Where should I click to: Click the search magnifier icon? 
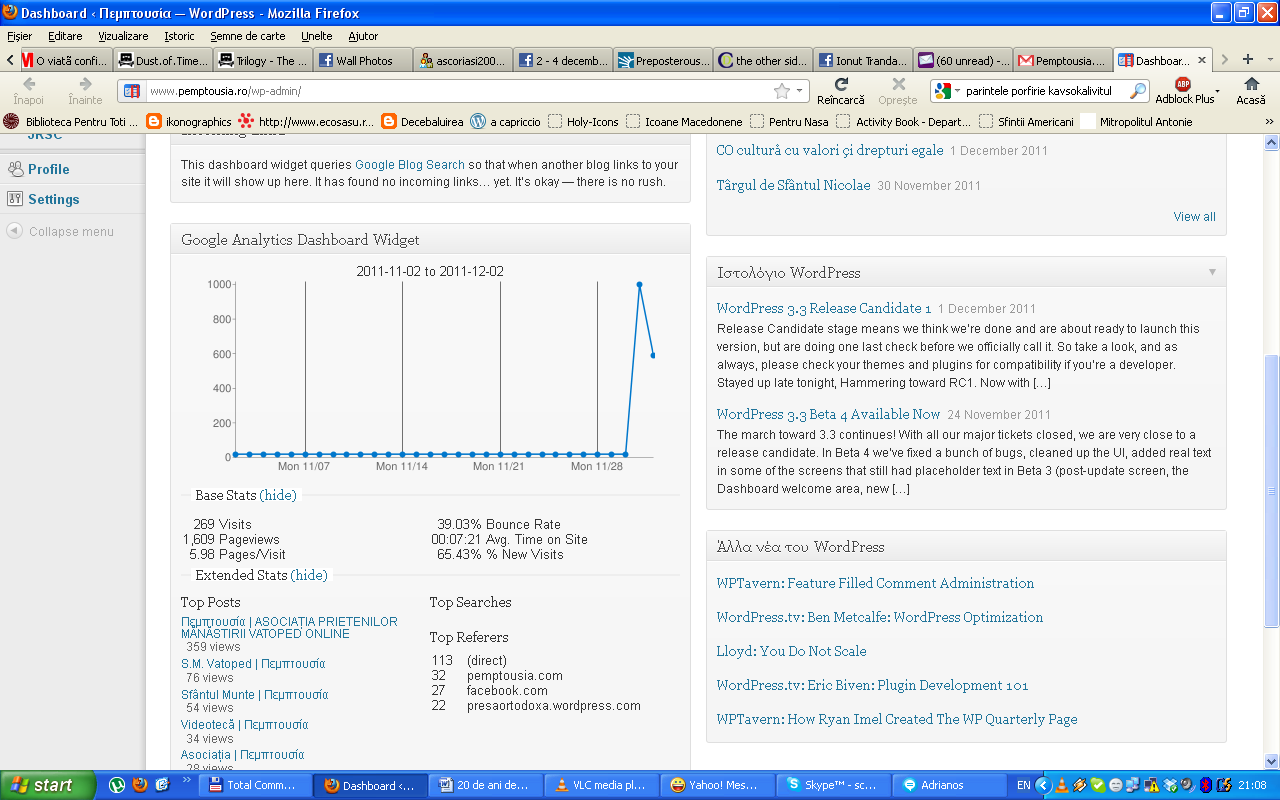tap(1137, 91)
